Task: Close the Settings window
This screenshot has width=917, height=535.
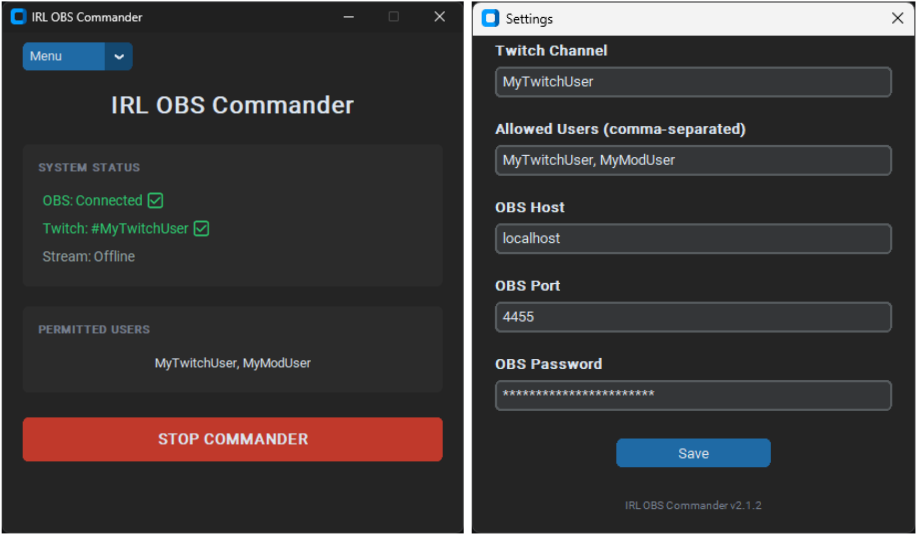Action: [x=897, y=18]
